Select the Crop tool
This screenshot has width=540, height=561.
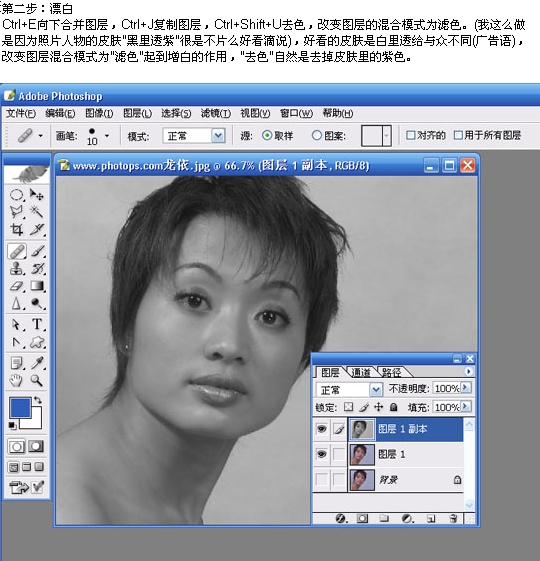(16, 229)
